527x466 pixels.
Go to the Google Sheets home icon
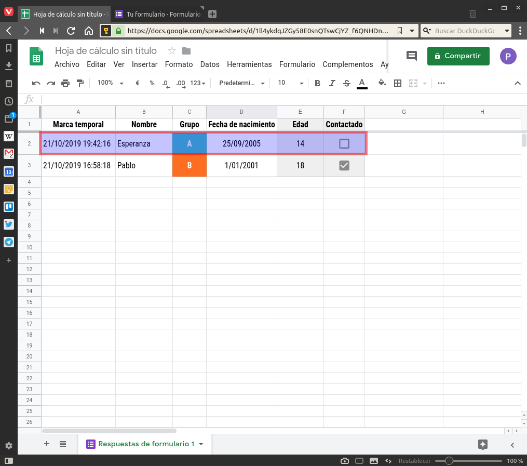pyautogui.click(x=36, y=56)
